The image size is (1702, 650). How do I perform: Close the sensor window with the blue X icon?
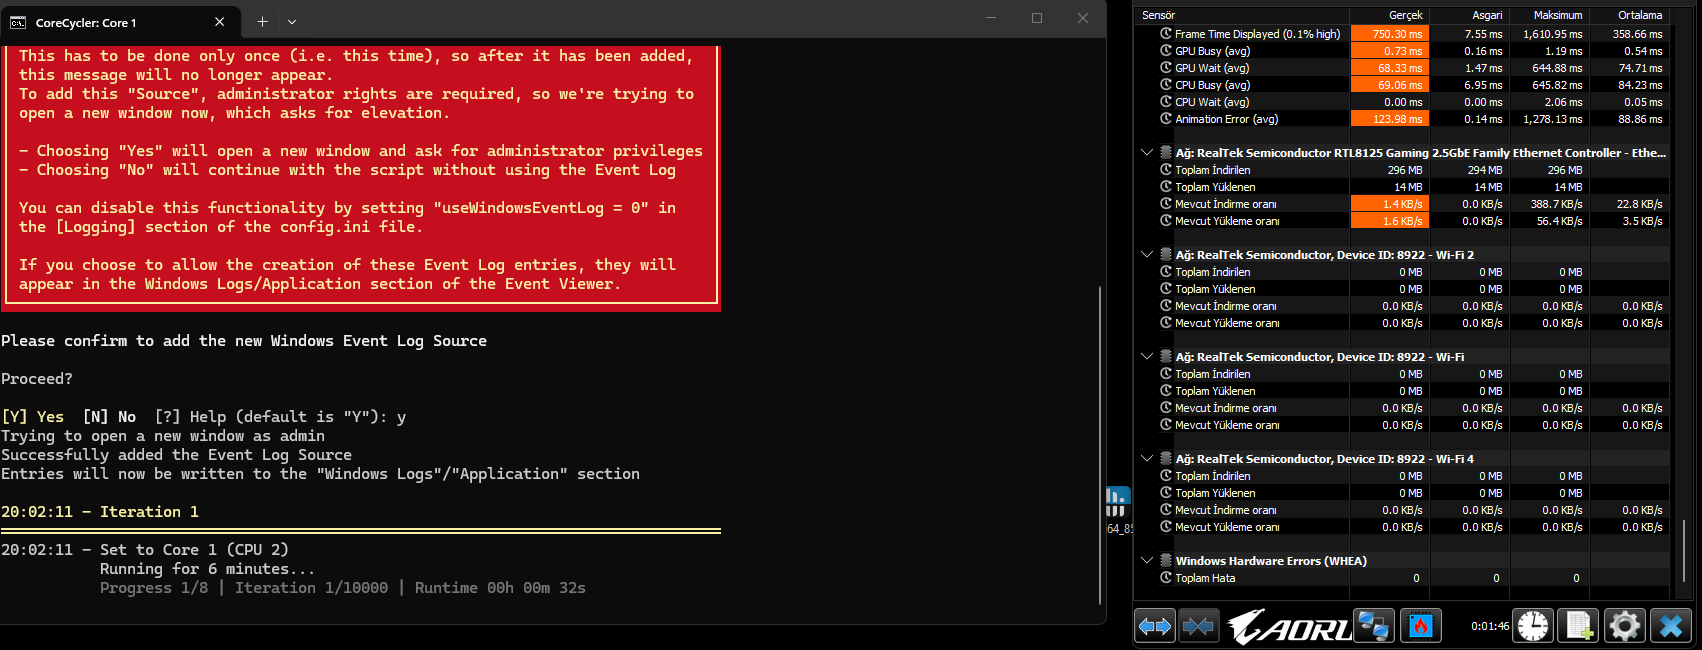1671,626
